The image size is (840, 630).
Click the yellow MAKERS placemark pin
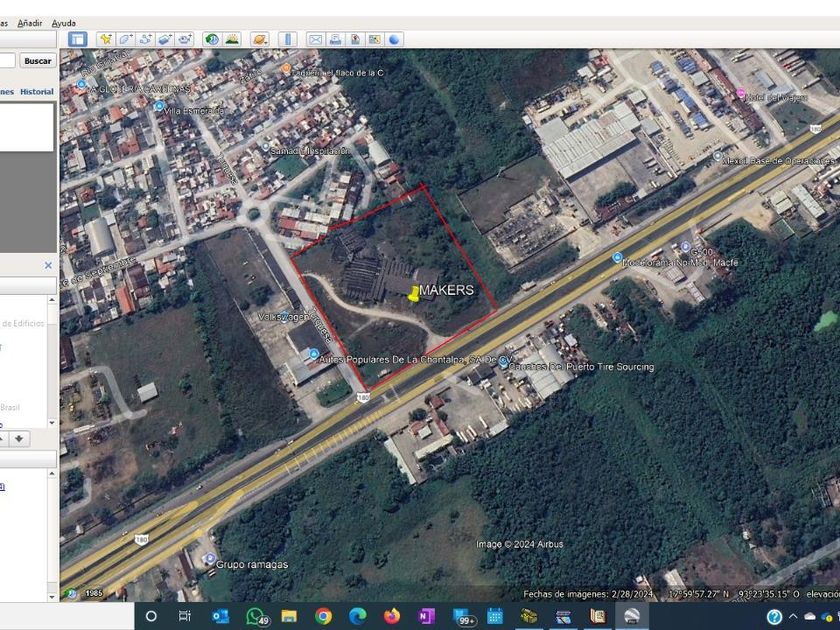click(414, 294)
